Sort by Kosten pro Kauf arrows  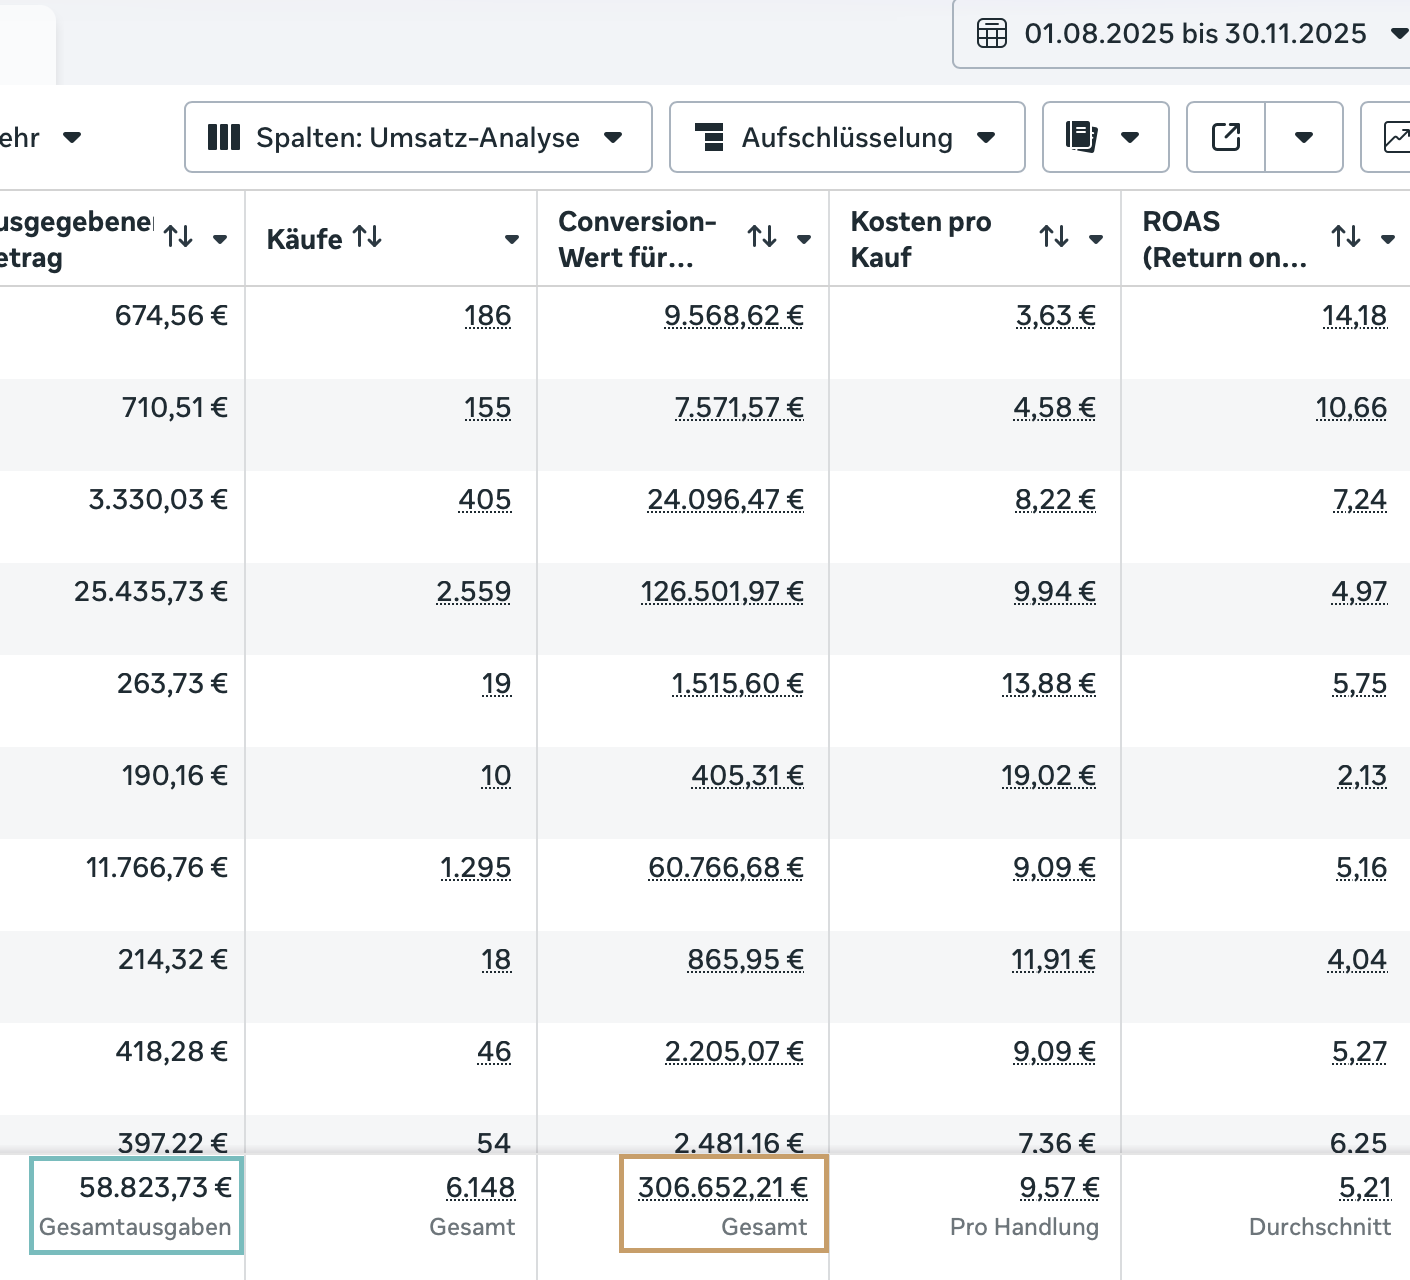tap(1054, 238)
